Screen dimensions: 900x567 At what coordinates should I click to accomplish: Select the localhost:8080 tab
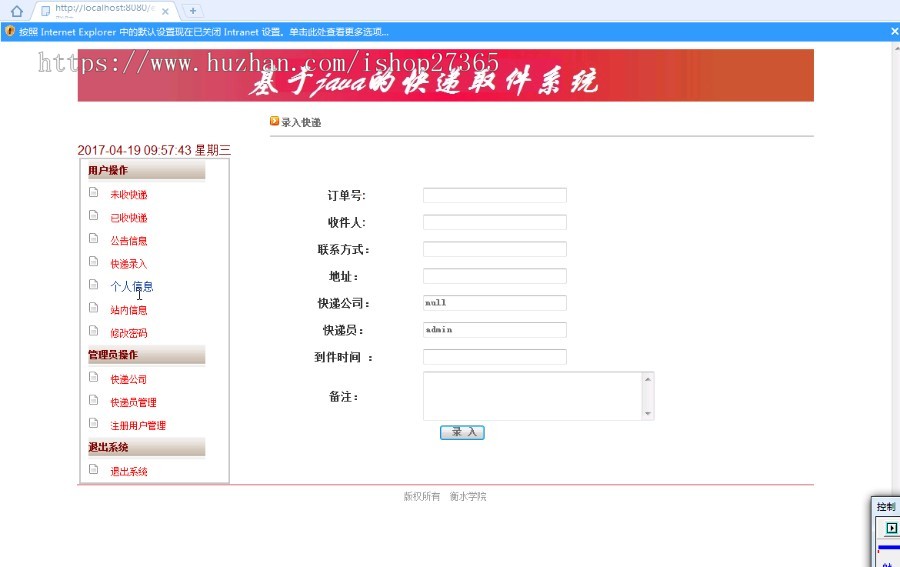(104, 9)
